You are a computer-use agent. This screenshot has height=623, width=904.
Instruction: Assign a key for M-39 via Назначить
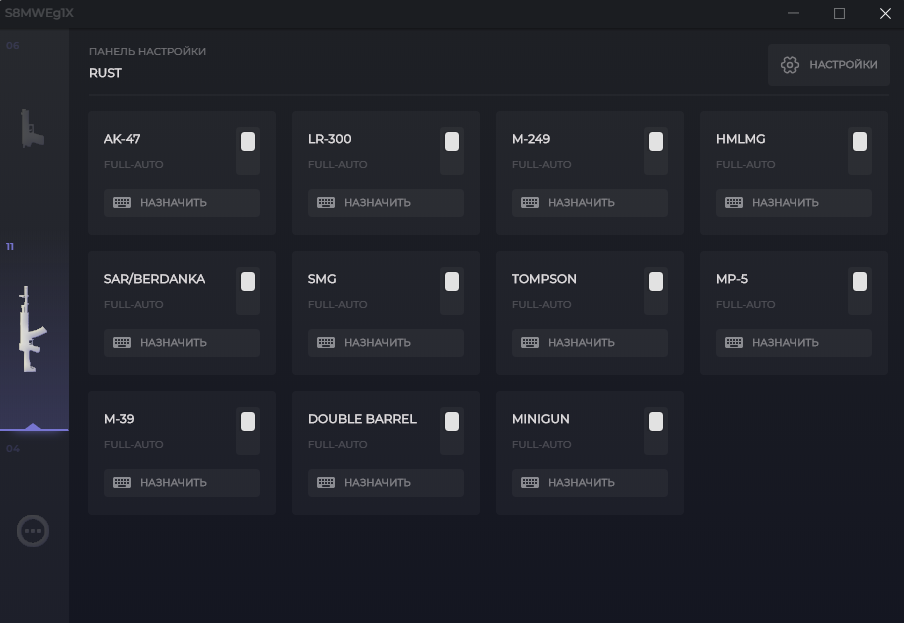[x=182, y=483]
